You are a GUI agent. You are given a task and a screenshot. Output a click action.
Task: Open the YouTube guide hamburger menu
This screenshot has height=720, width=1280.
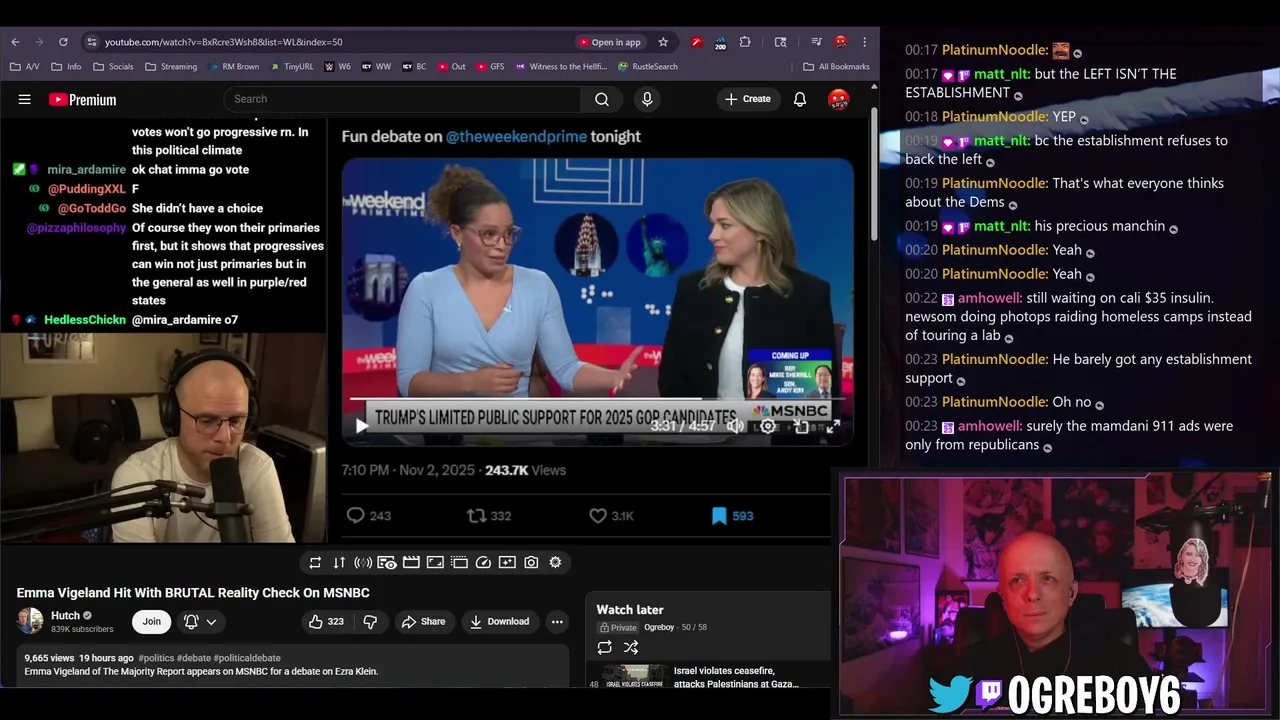click(25, 99)
